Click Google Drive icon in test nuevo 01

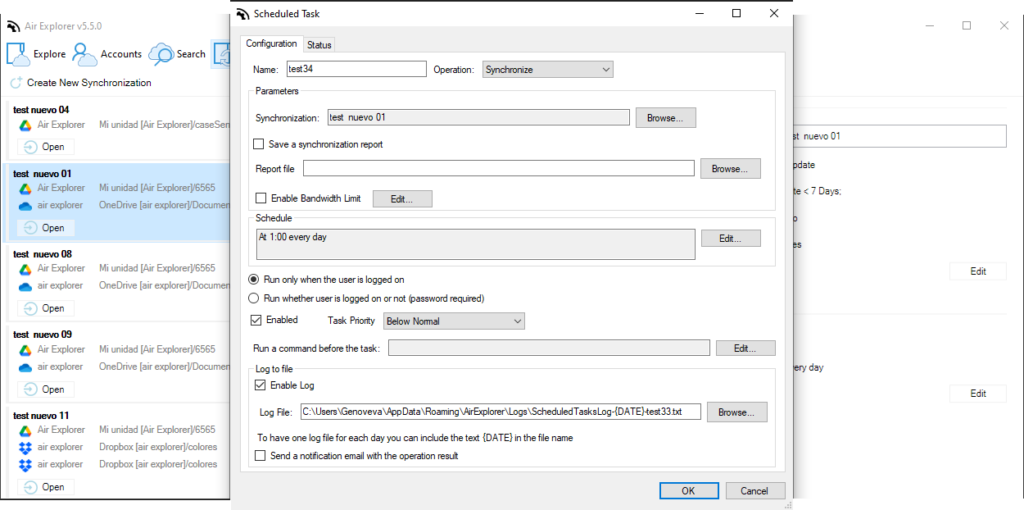click(25, 188)
